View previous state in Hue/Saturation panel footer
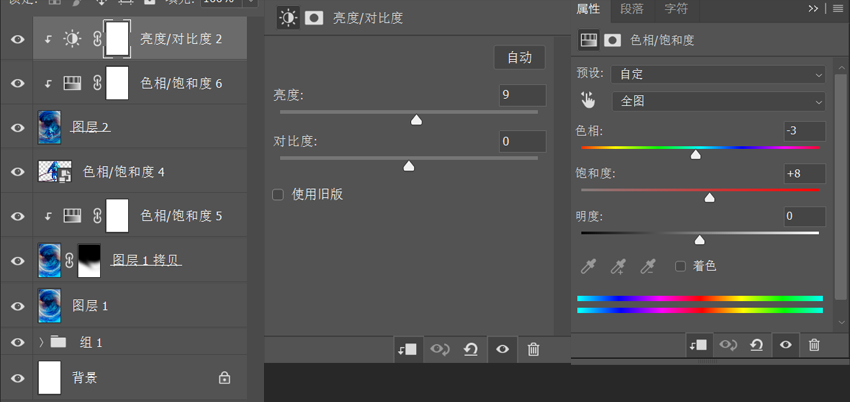The image size is (850, 402). point(728,345)
